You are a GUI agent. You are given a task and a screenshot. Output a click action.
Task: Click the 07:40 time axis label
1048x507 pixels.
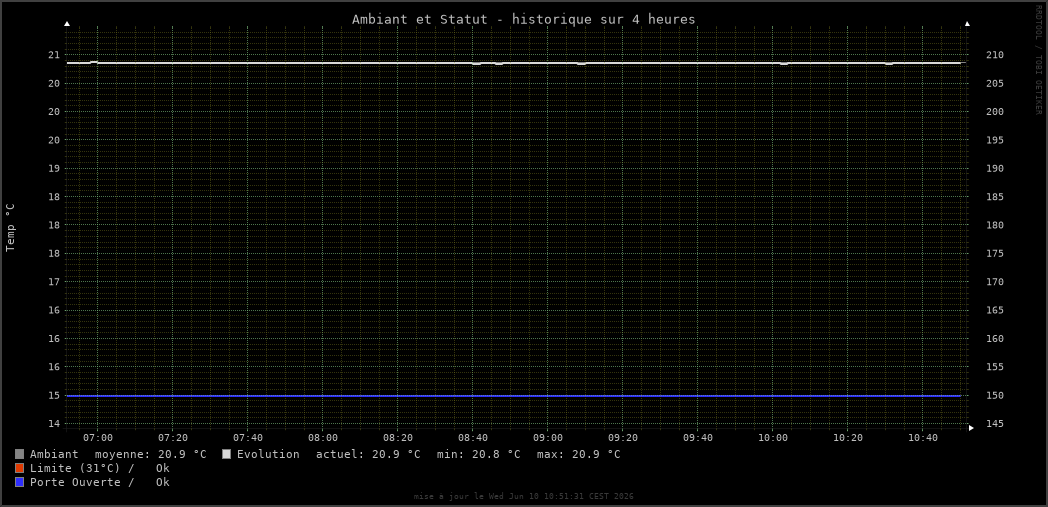248,438
